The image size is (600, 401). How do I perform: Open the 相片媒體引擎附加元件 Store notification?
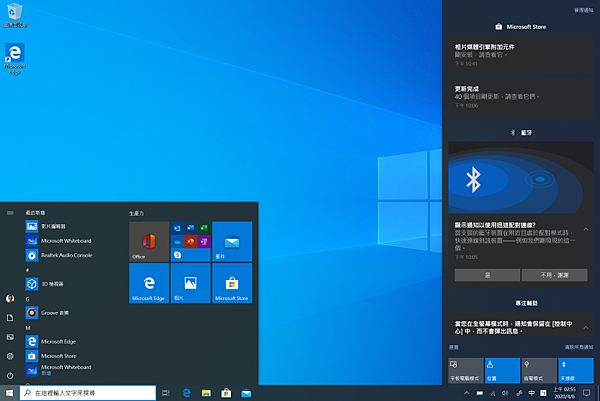pos(521,55)
